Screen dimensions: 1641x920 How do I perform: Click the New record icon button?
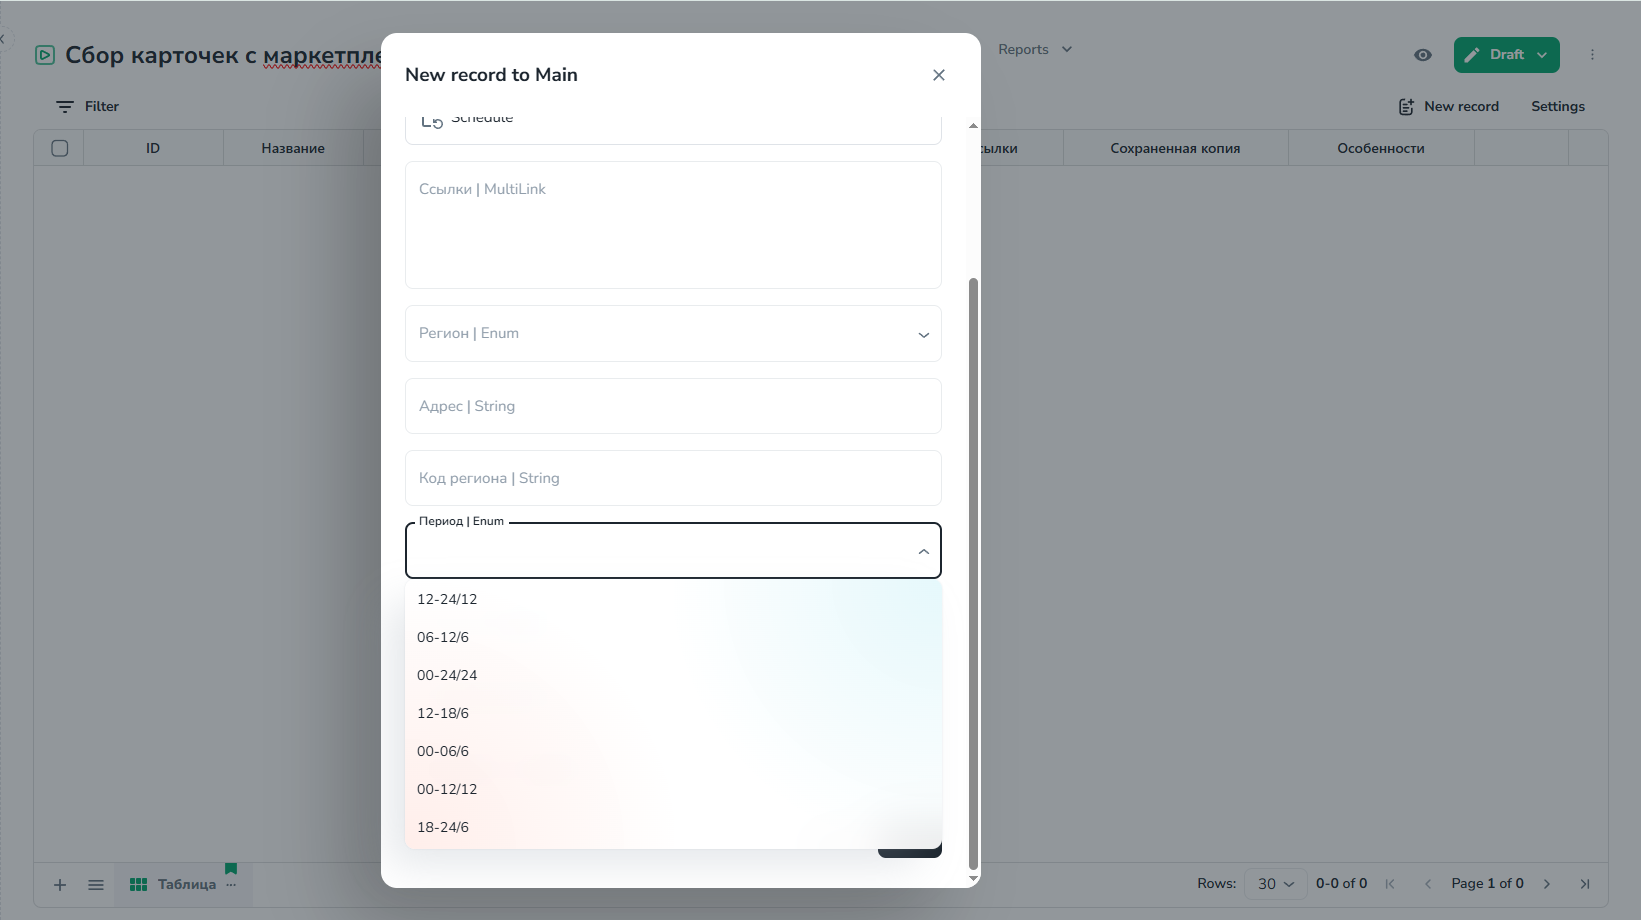click(x=1406, y=107)
